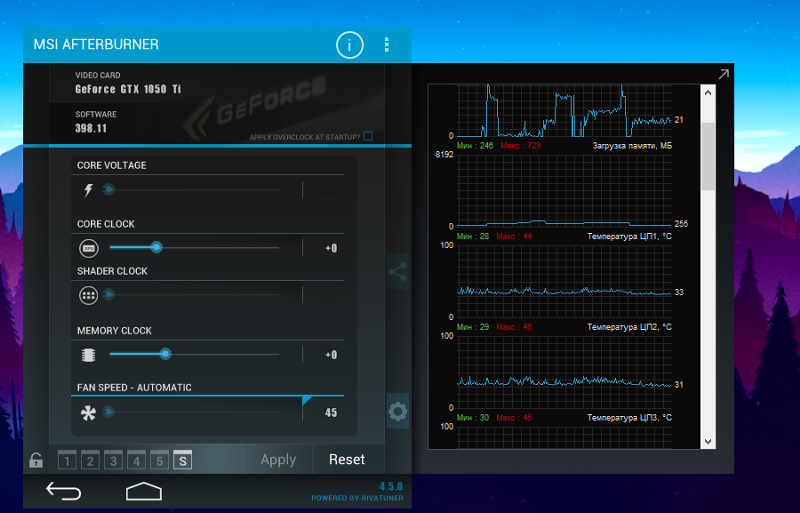This screenshot has width=800, height=513.
Task: Select profile slot 5
Action: click(159, 460)
